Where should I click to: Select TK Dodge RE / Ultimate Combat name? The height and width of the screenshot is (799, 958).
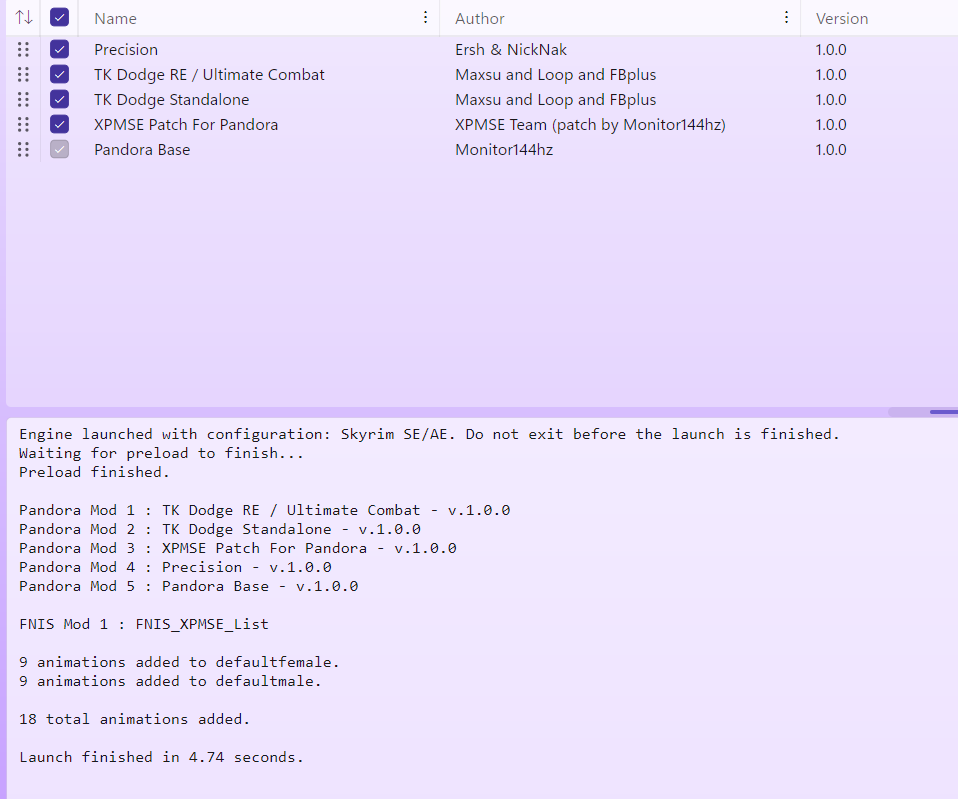point(209,75)
